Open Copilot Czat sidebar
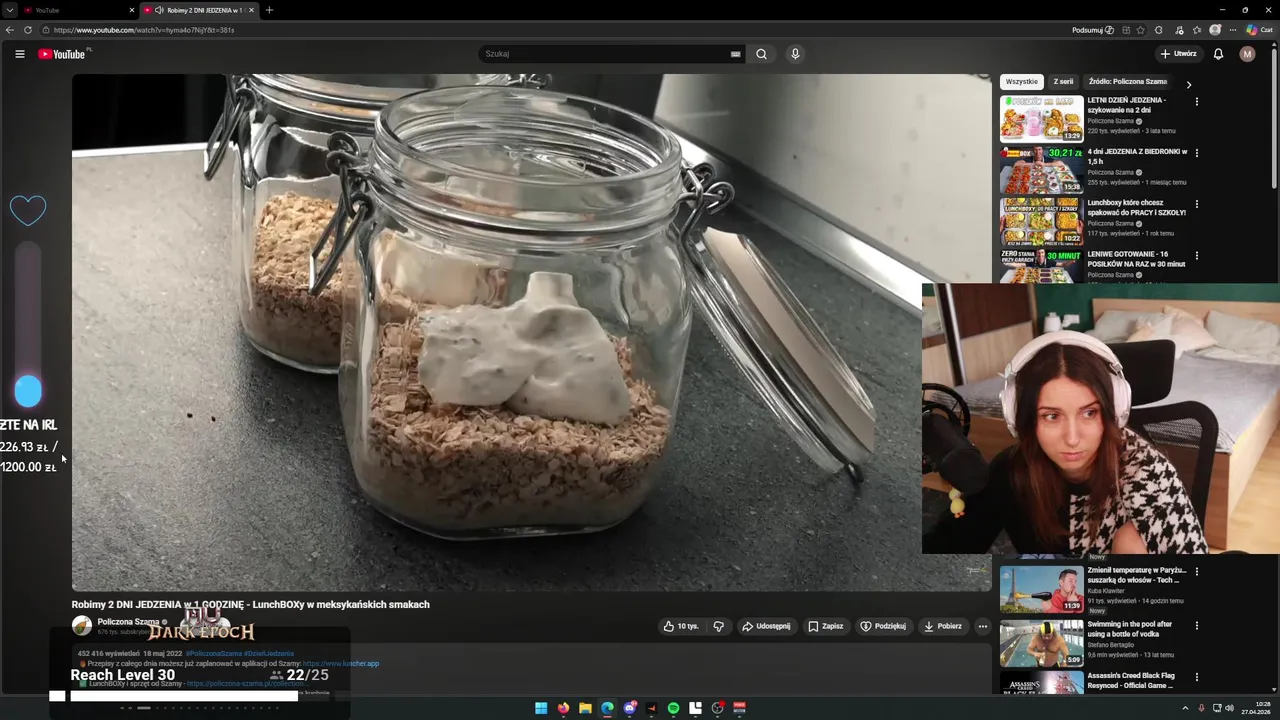Screen dimensions: 1280x720 pyautogui.click(x=1259, y=30)
